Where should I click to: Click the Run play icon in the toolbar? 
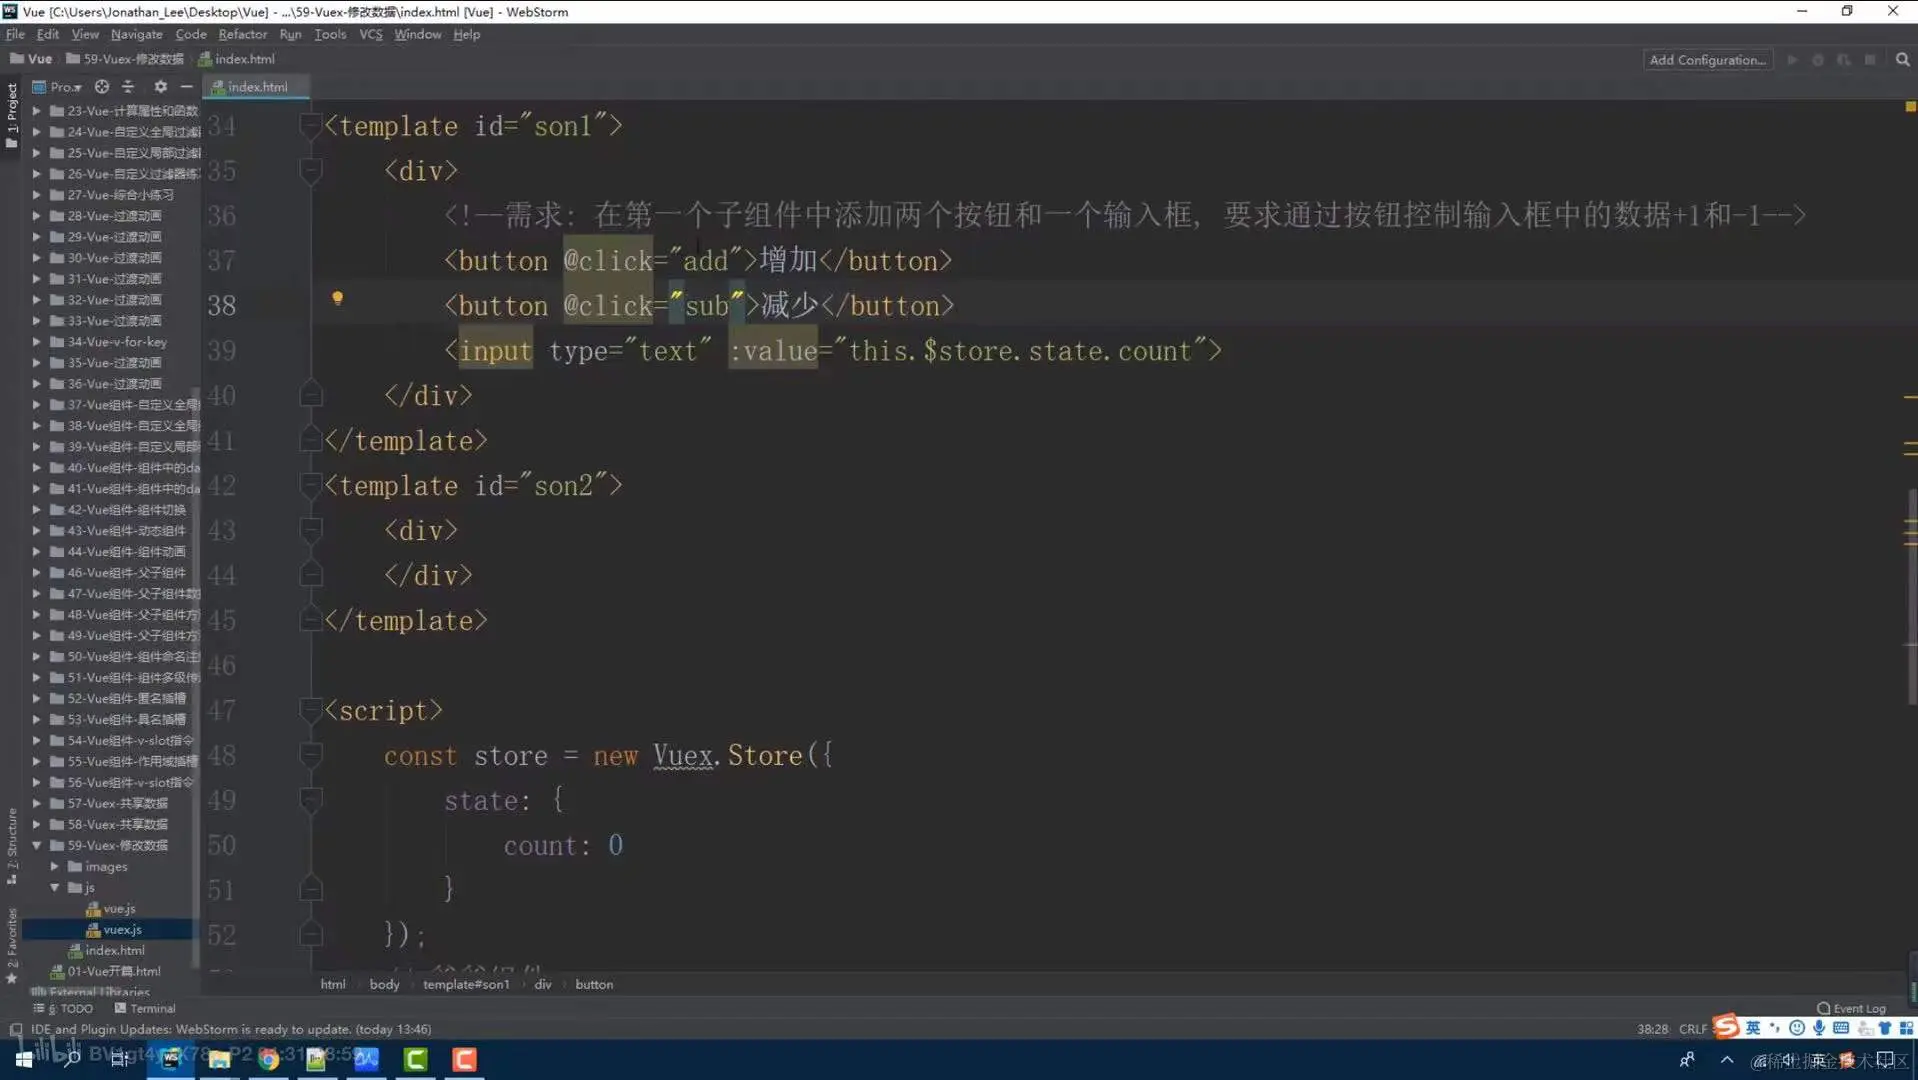pos(1792,59)
